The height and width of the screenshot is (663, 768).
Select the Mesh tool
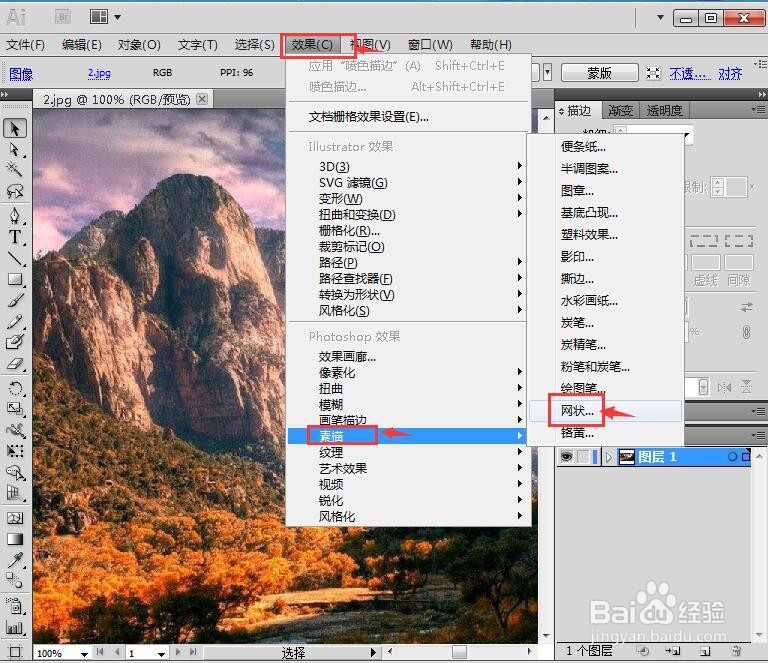click(x=15, y=518)
